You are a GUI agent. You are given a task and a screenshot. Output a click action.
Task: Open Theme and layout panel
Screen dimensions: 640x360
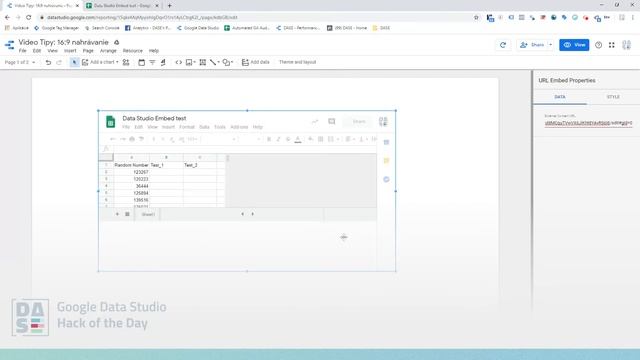(x=297, y=62)
